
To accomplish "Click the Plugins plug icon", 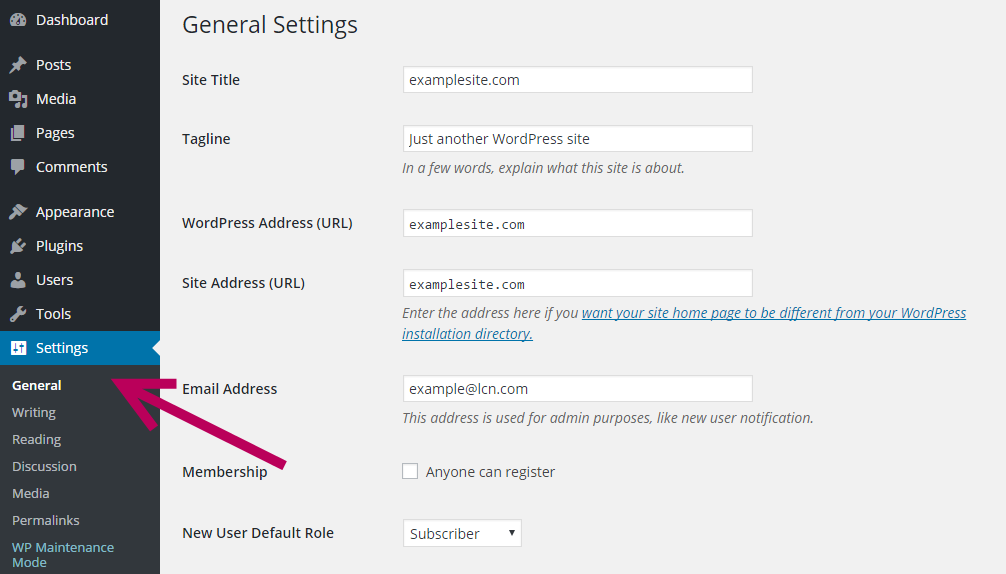I will click(18, 246).
